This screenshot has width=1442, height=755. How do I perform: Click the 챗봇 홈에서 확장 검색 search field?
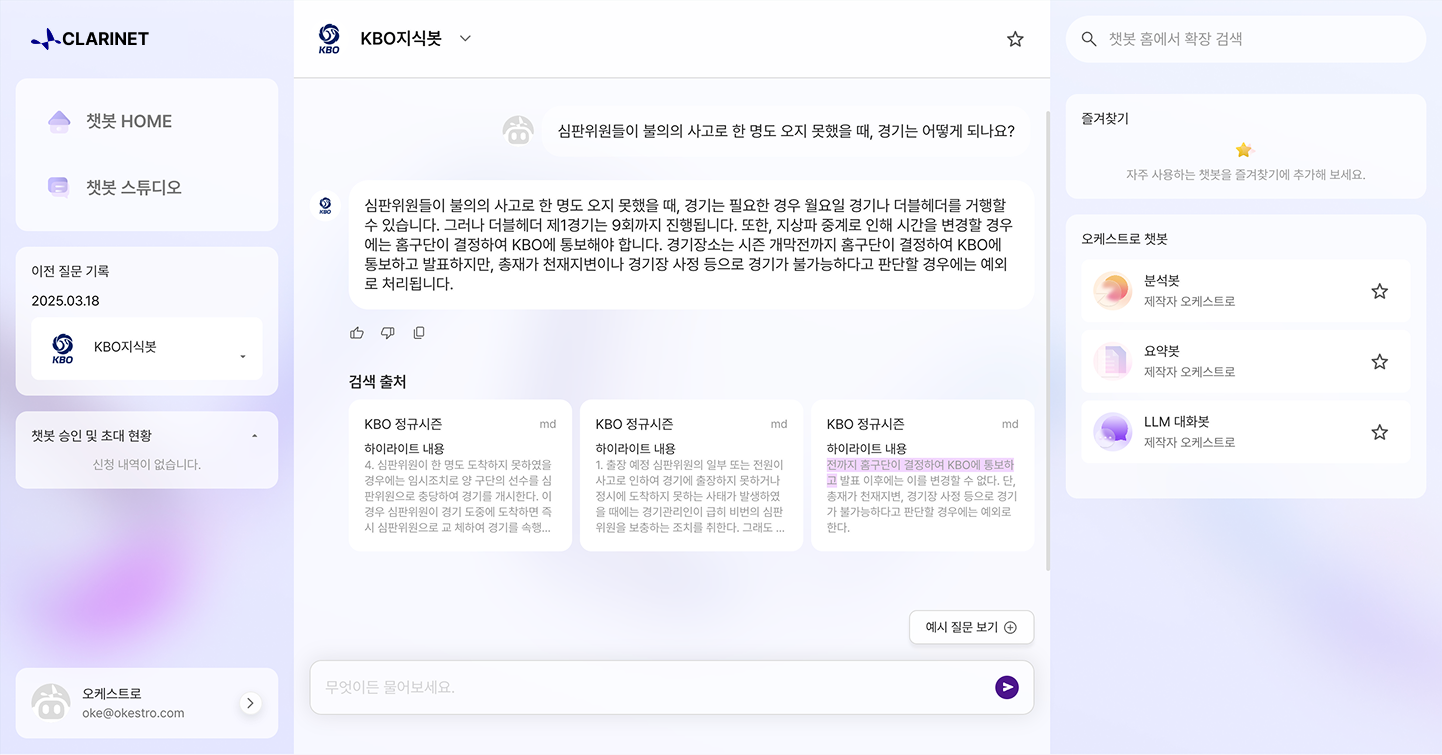(1246, 39)
